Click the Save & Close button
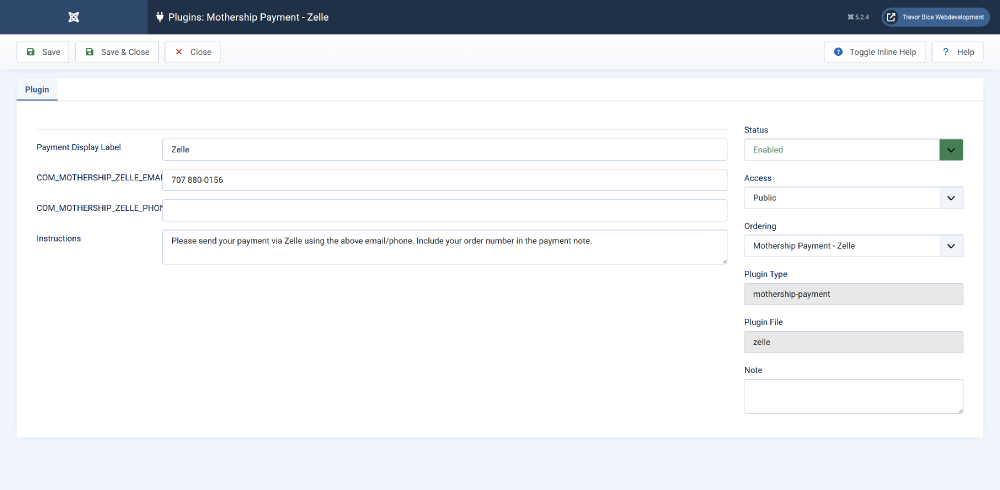This screenshot has height=490, width=1000. [117, 52]
